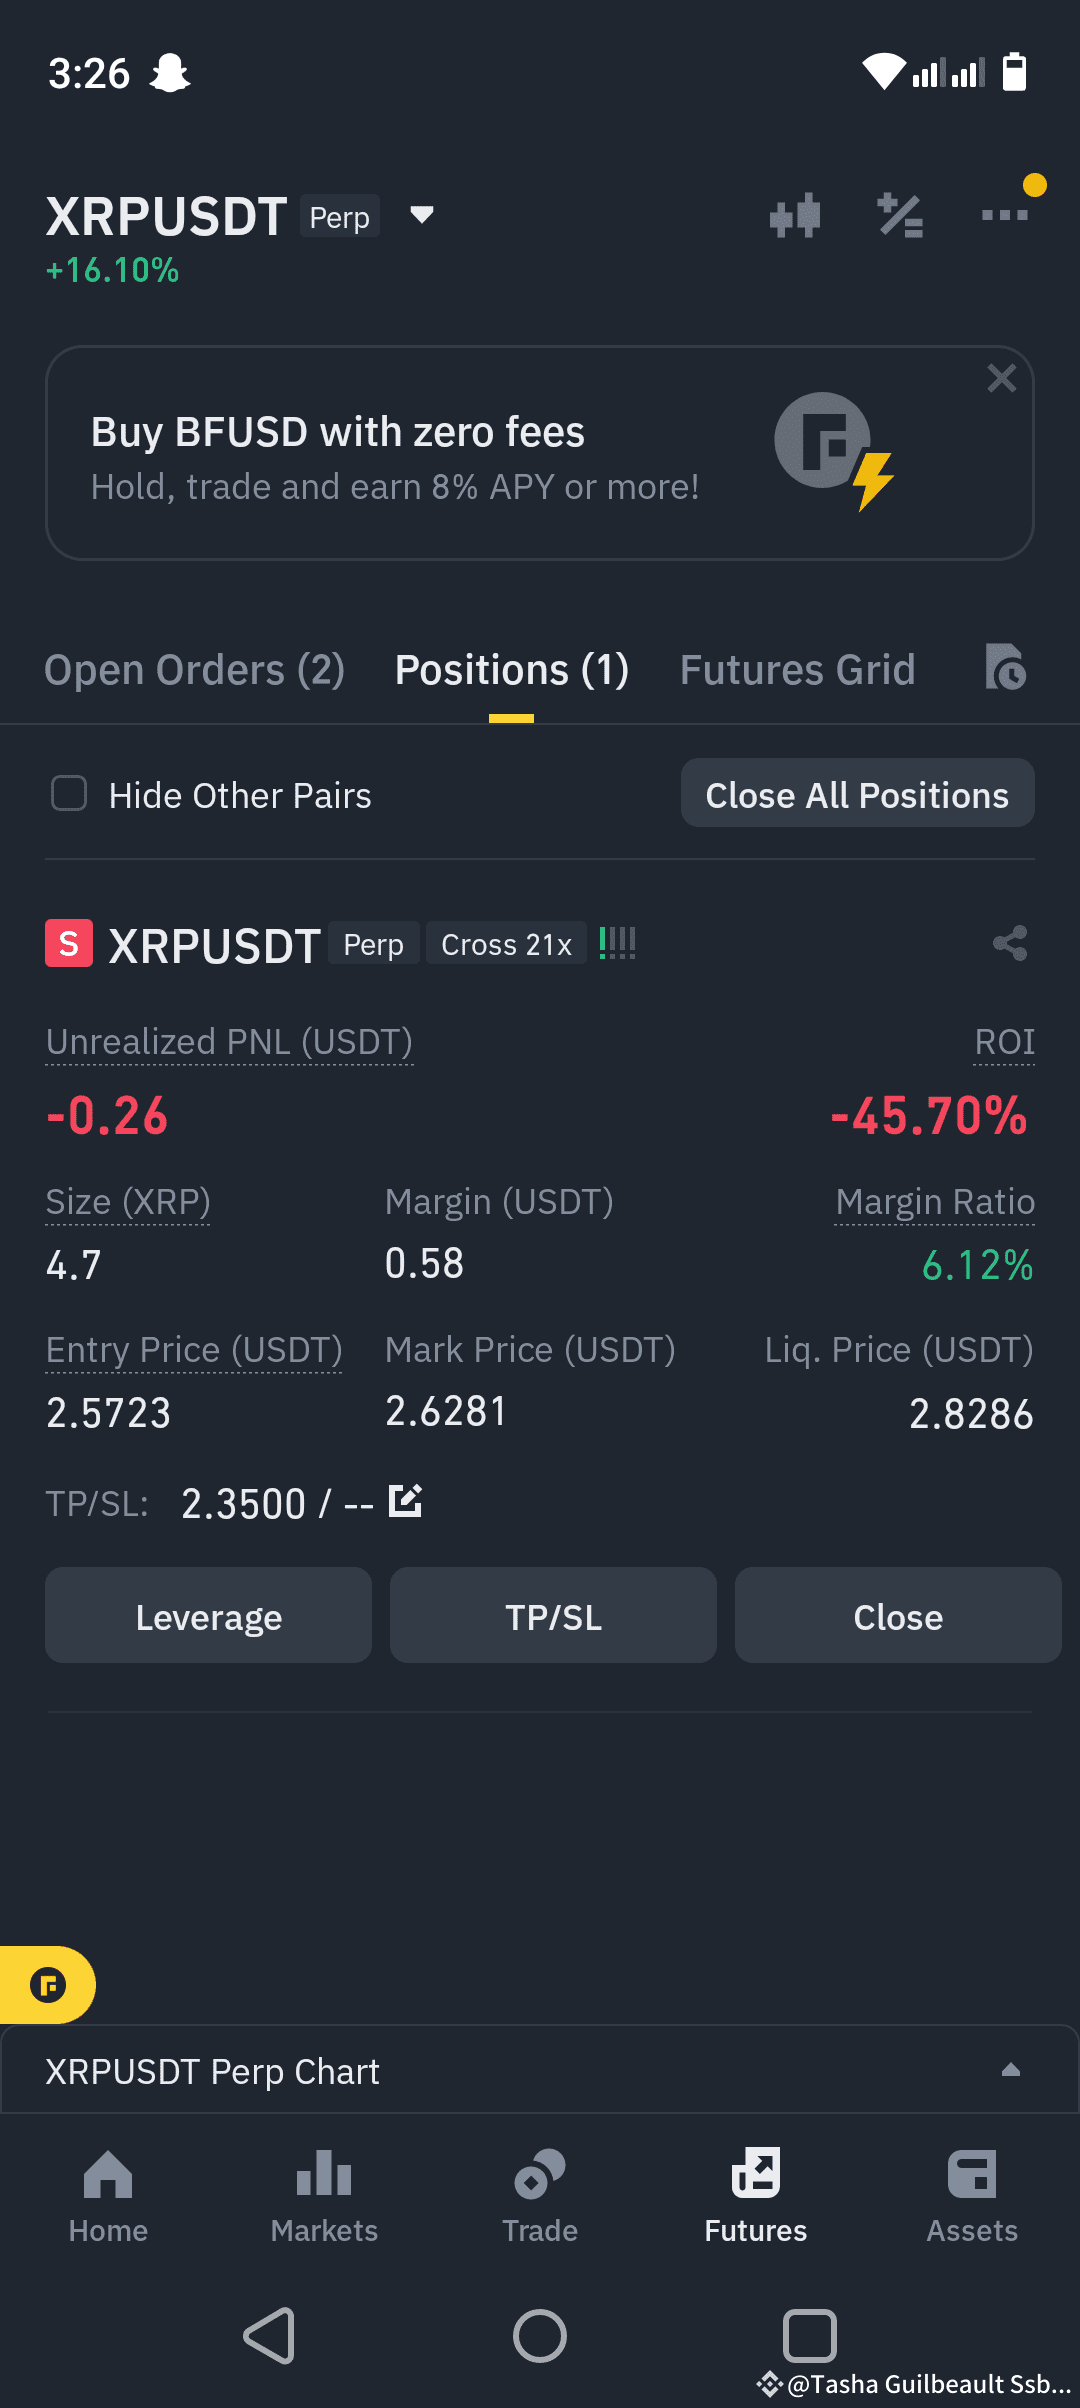The width and height of the screenshot is (1080, 2408).
Task: Click the Leverage button
Action: click(x=208, y=1616)
